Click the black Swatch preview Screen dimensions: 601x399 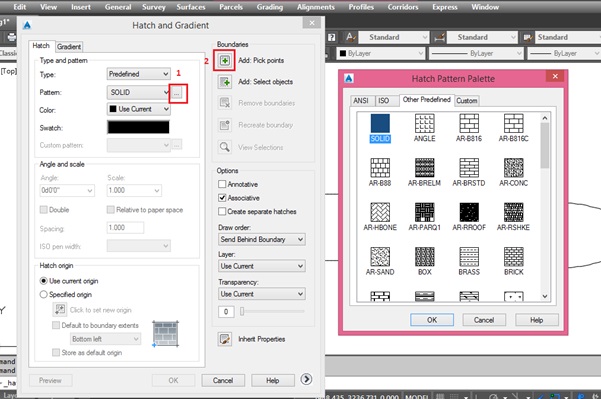(x=138, y=128)
